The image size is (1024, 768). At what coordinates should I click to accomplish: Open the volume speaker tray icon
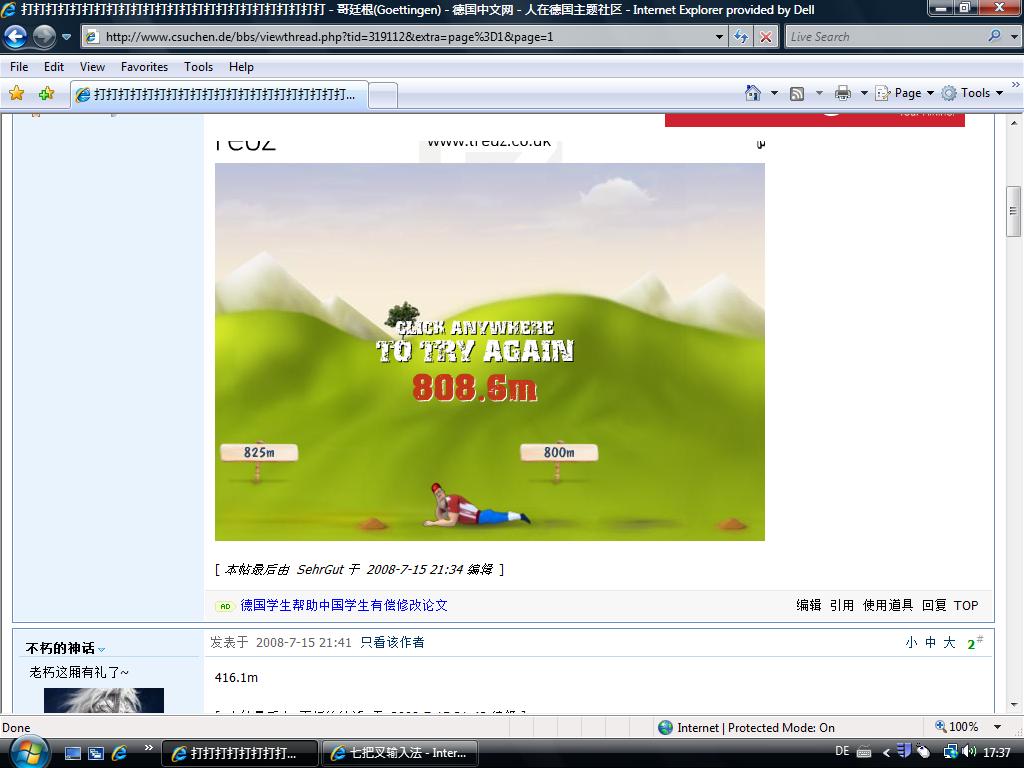pyautogui.click(x=968, y=752)
